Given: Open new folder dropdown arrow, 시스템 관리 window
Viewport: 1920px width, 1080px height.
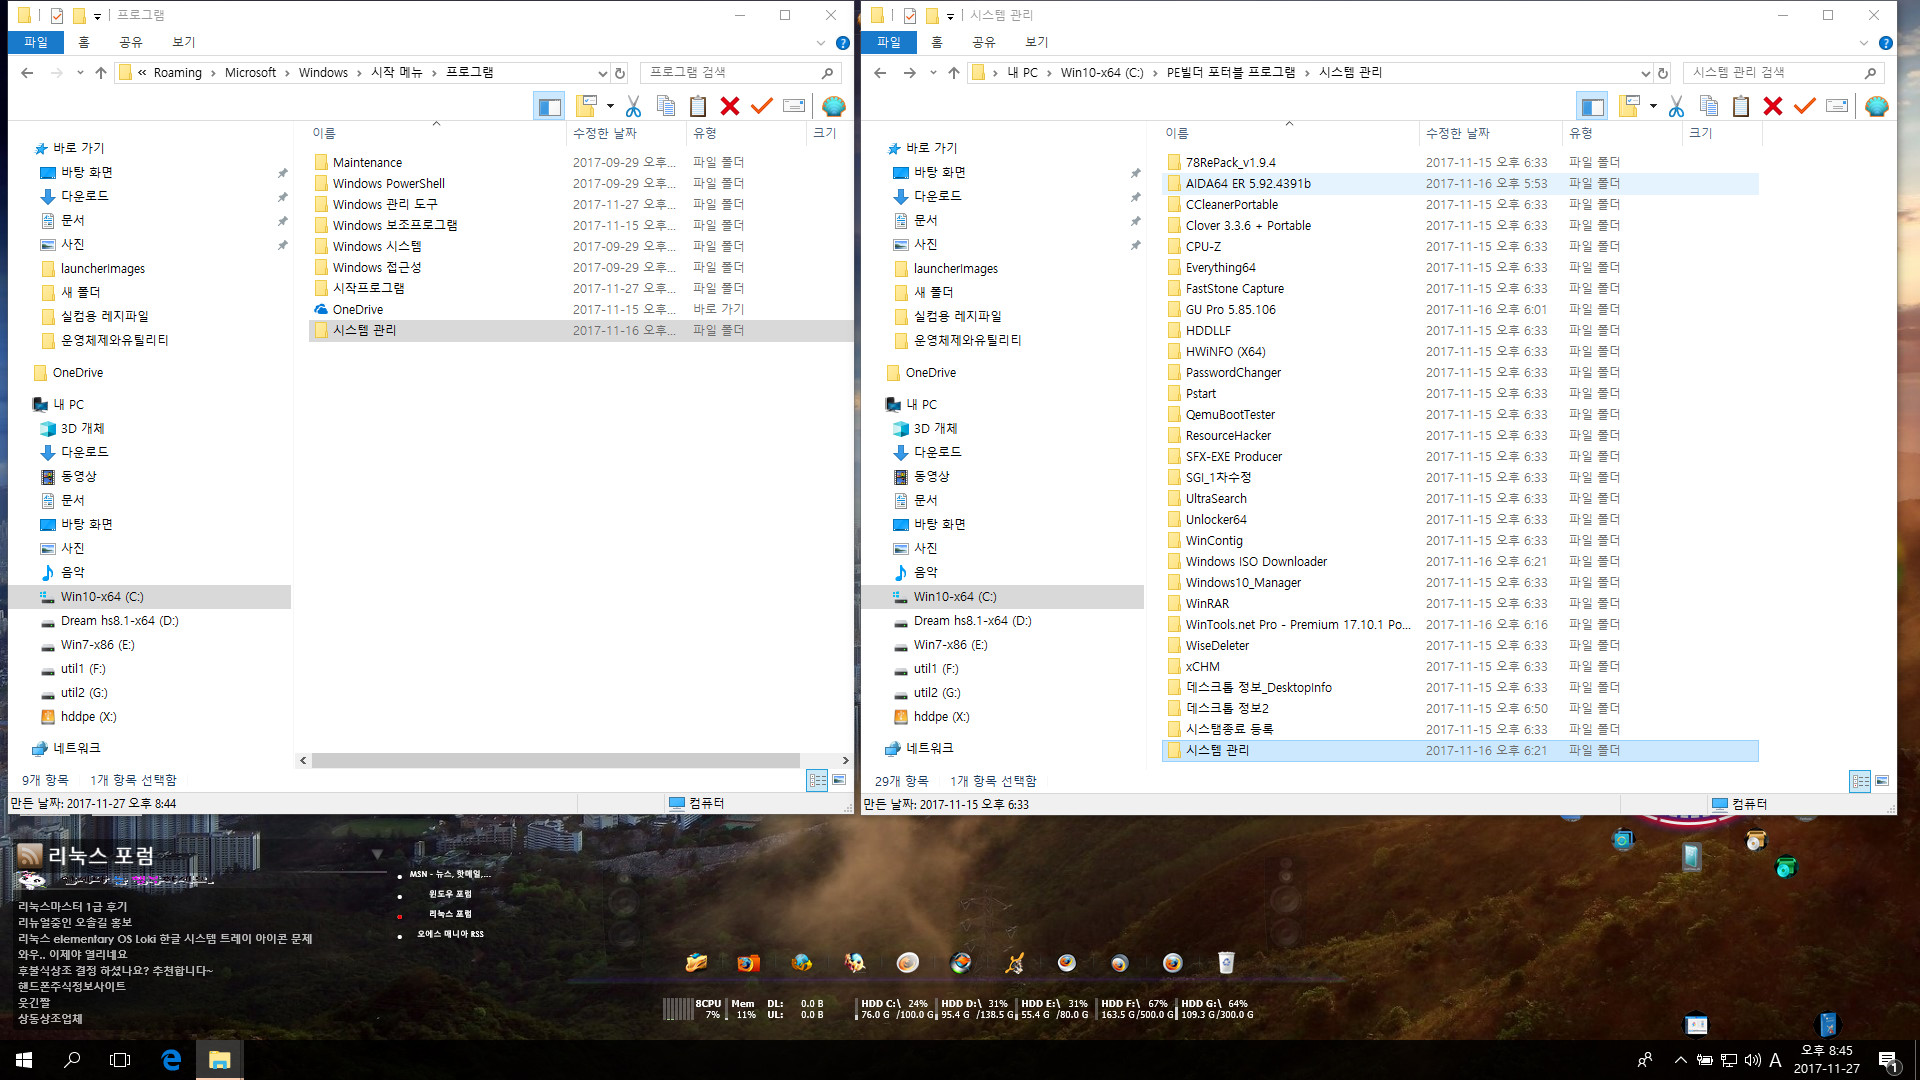Looking at the screenshot, I should pyautogui.click(x=1653, y=106).
